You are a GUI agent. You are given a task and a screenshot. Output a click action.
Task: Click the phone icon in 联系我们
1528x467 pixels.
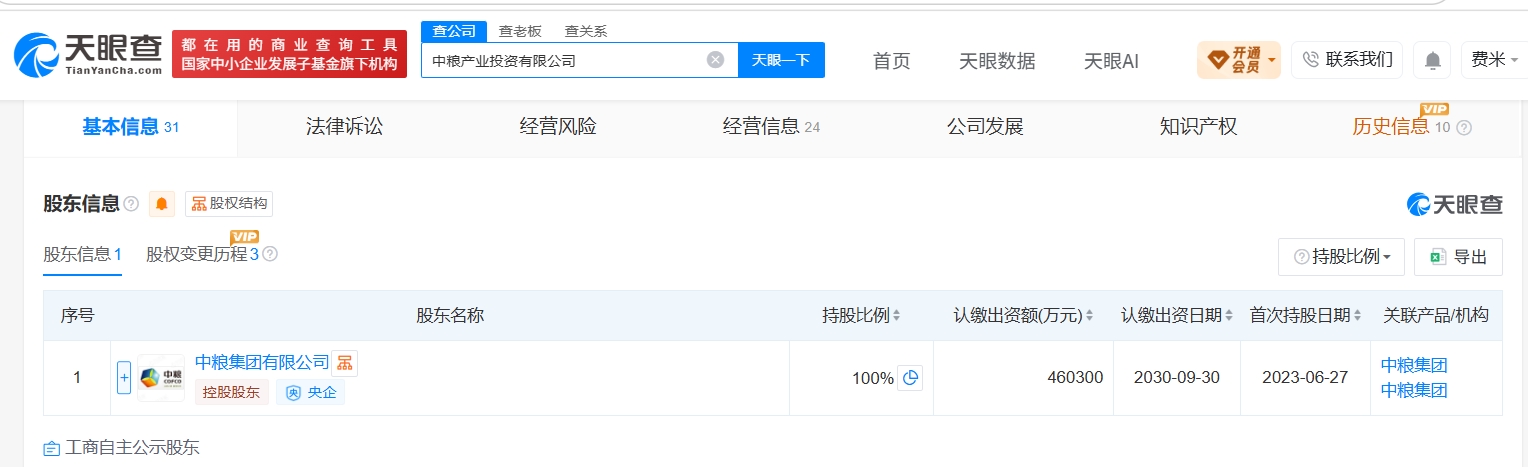click(1311, 60)
